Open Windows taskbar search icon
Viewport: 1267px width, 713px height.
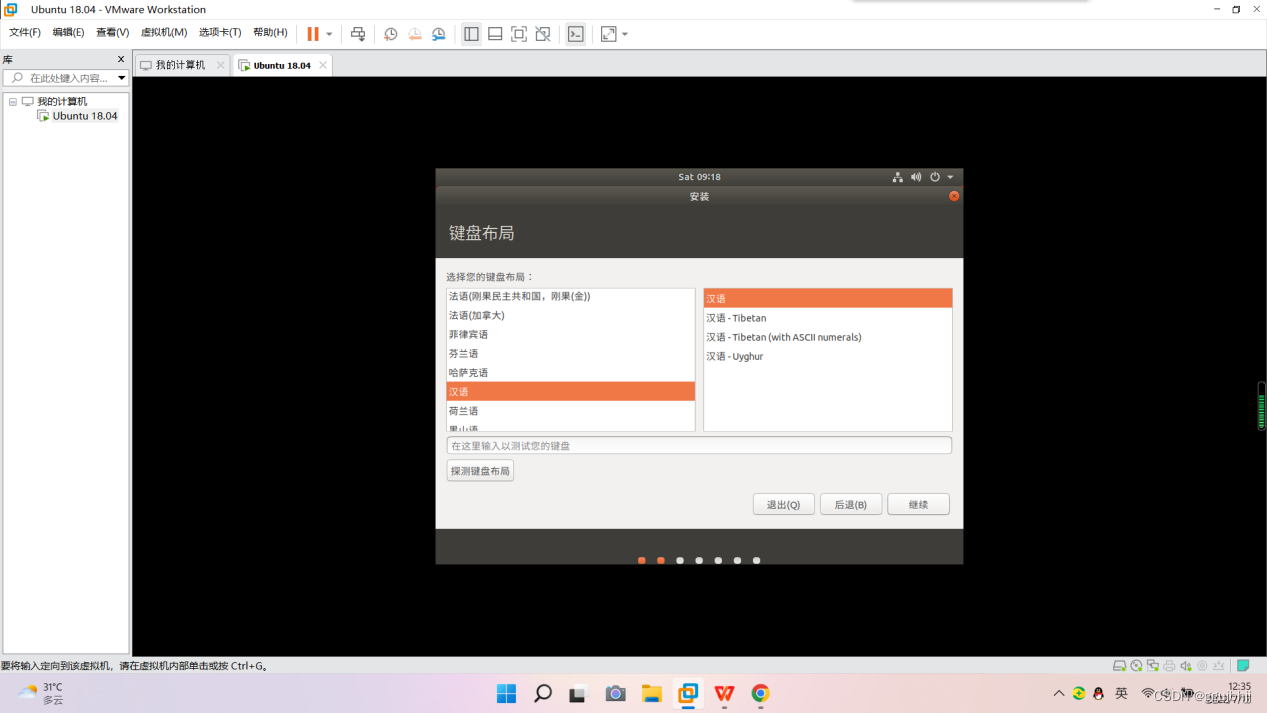[543, 693]
